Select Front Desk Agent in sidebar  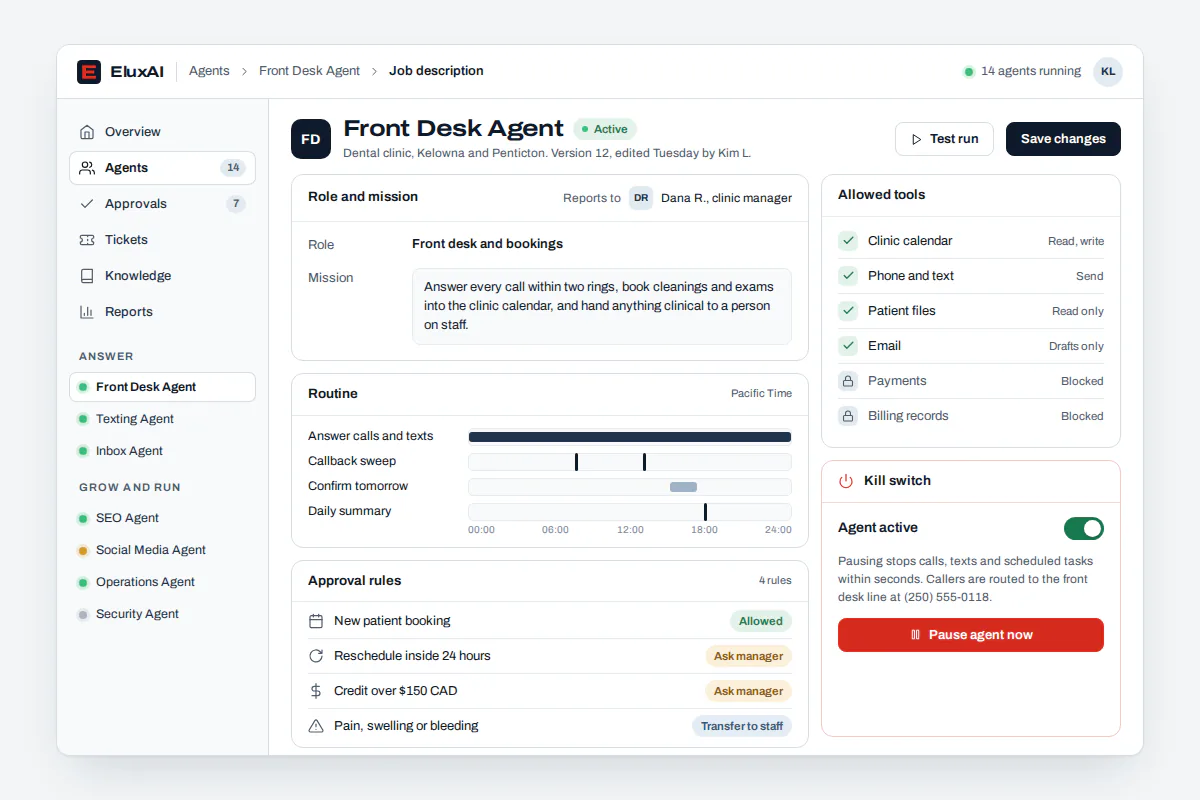(162, 387)
